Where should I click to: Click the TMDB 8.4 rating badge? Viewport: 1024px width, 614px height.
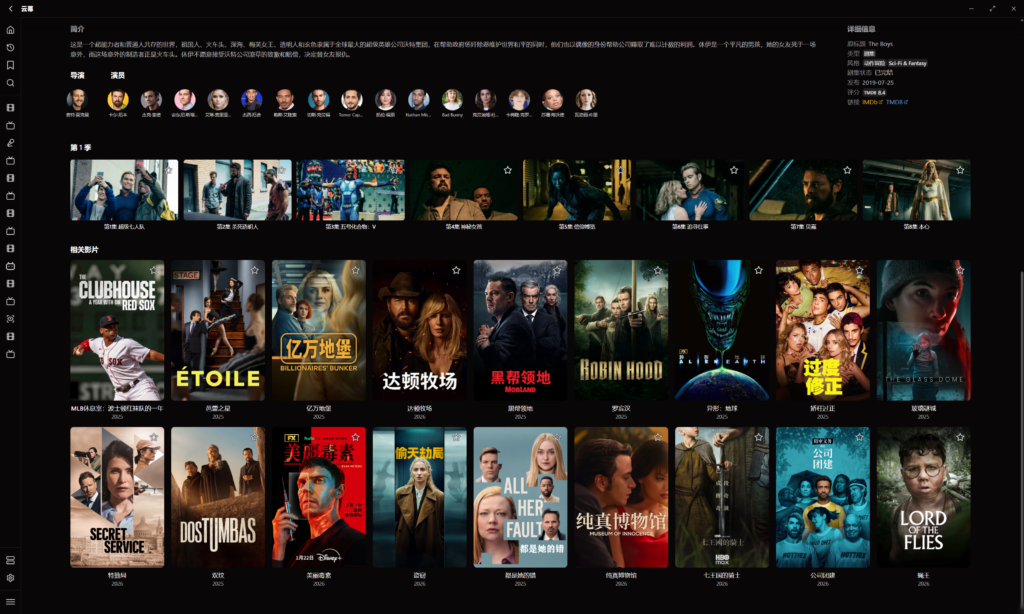click(874, 93)
